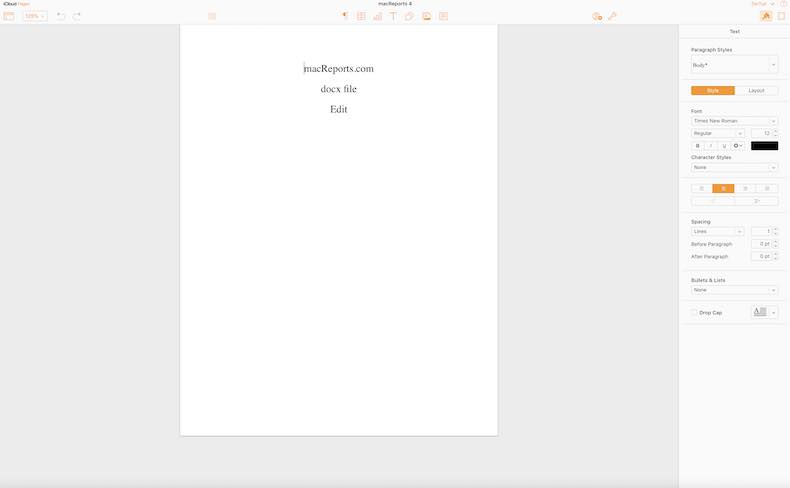Viewport: 790px width, 488px height.
Task: Open the Character Styles None dropdown
Action: click(735, 167)
